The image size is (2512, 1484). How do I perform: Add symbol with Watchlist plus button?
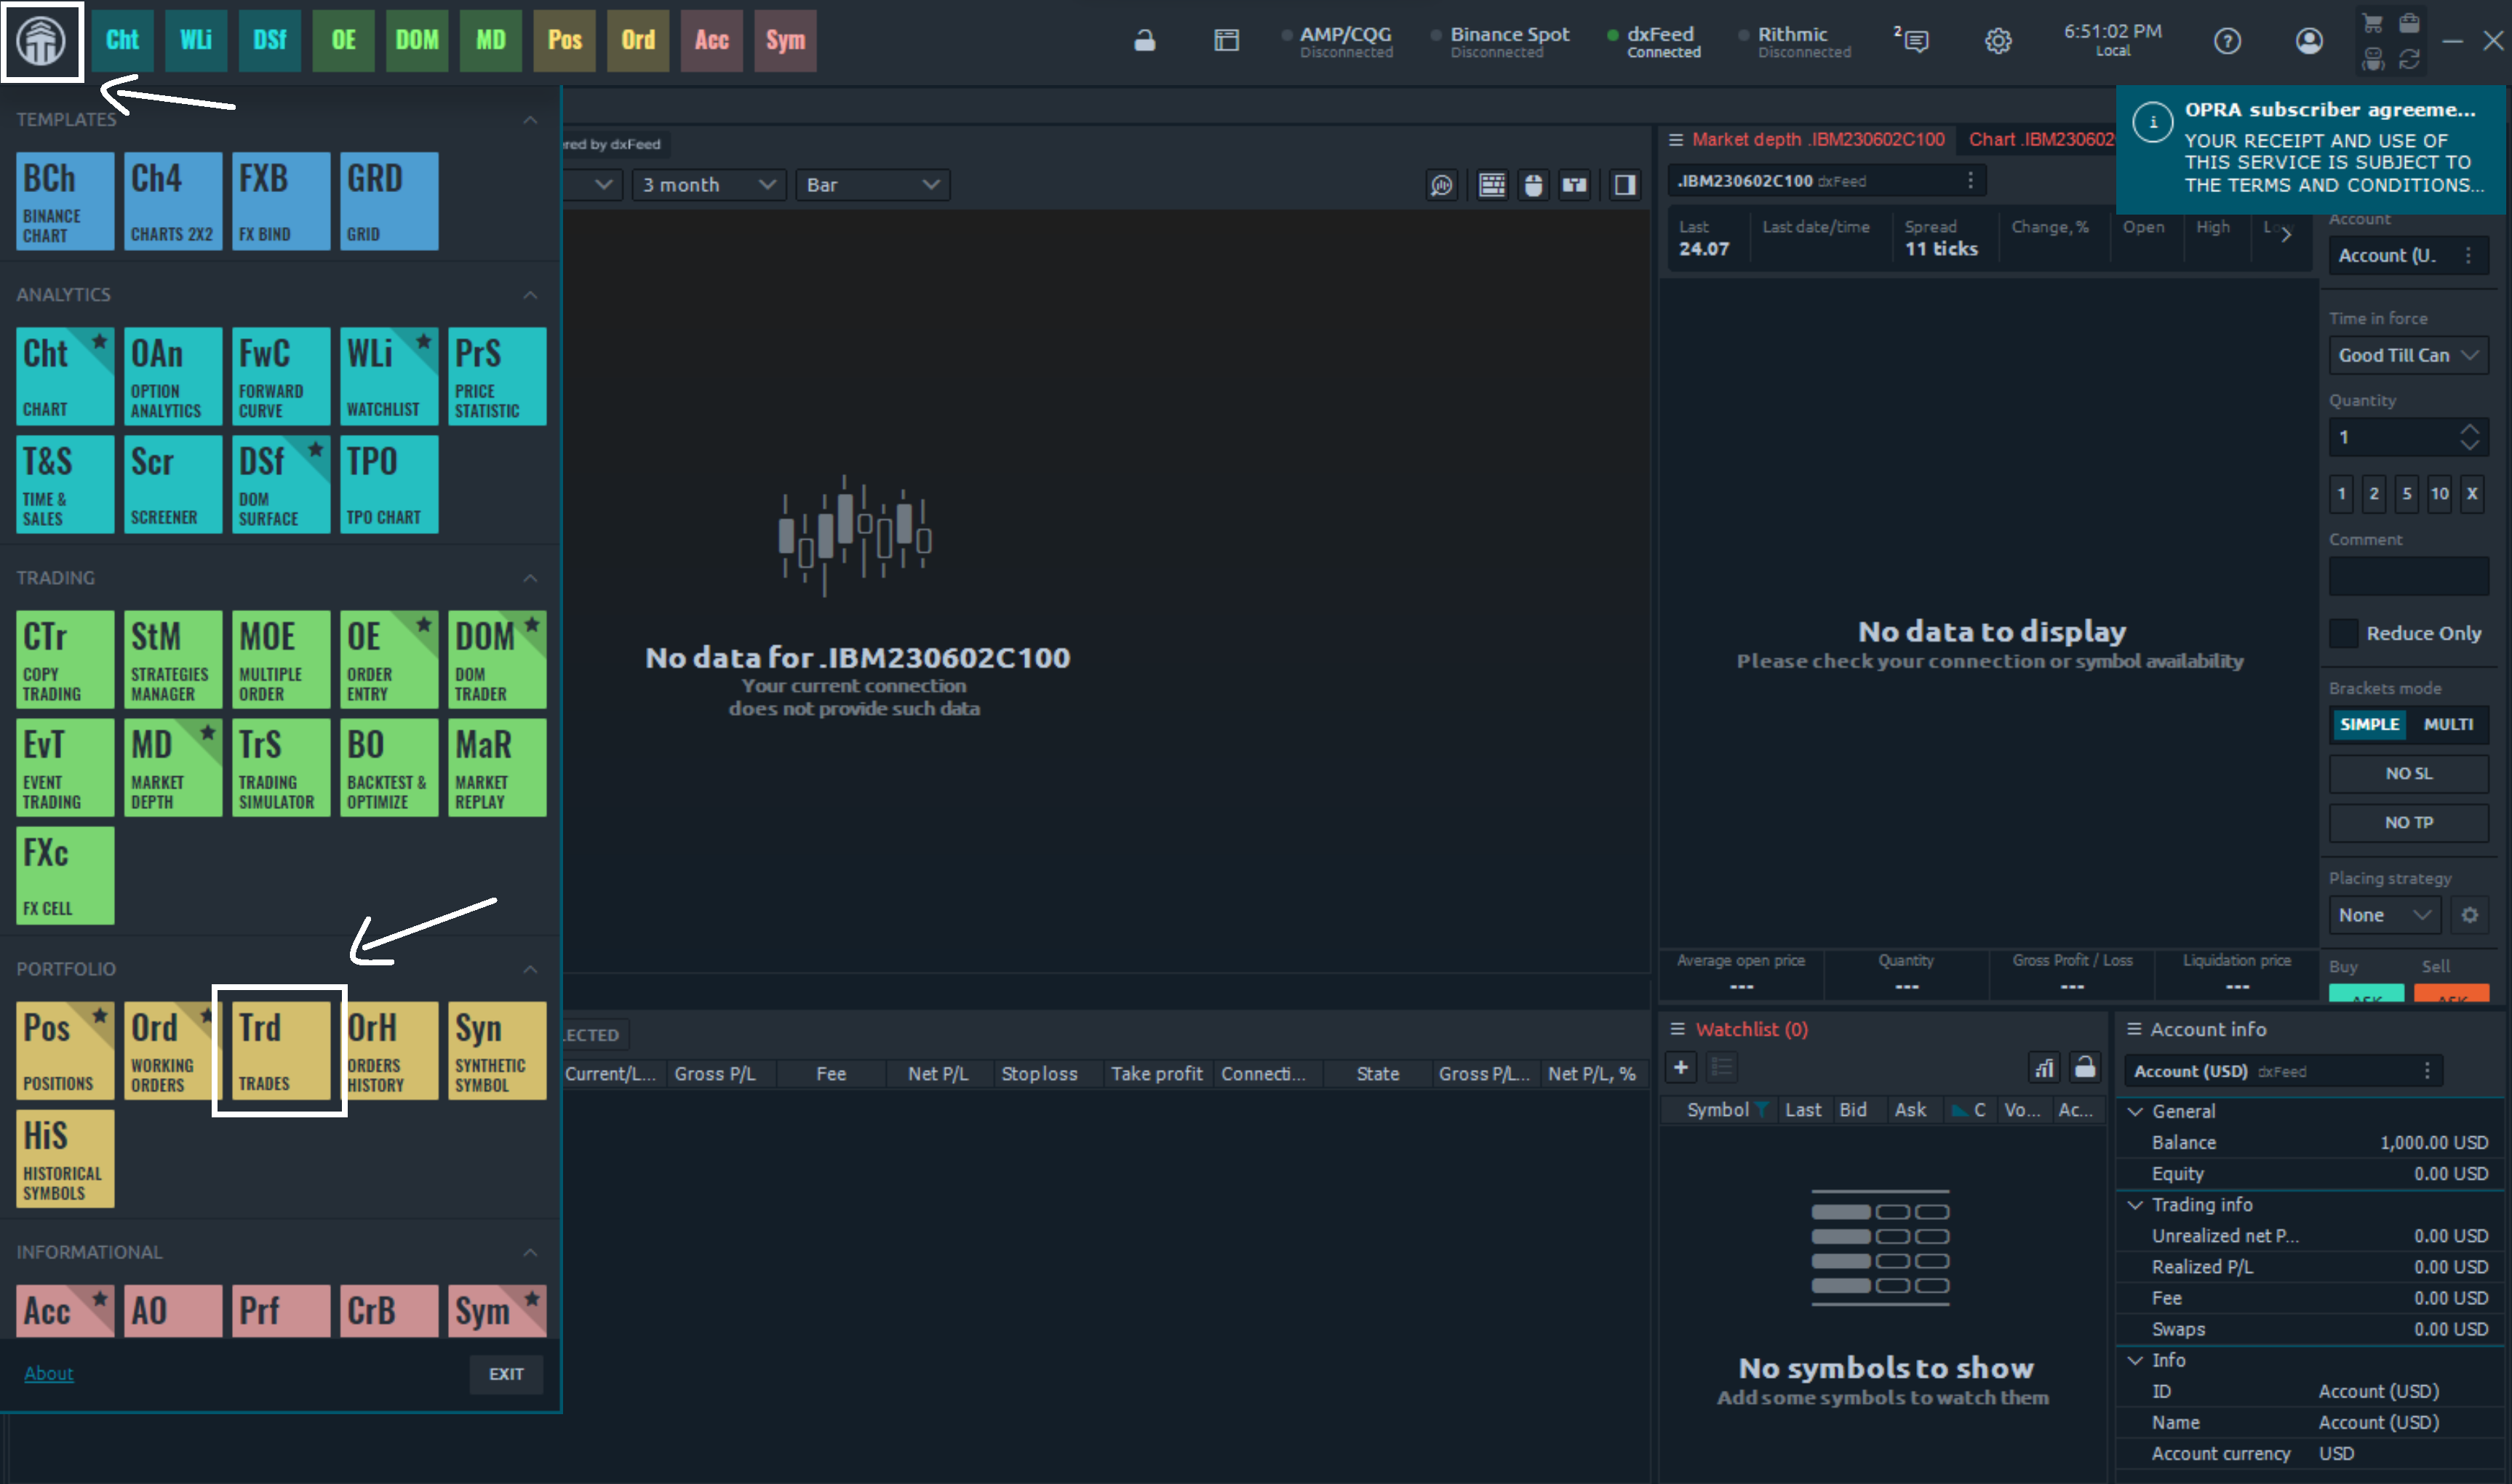(1681, 1067)
